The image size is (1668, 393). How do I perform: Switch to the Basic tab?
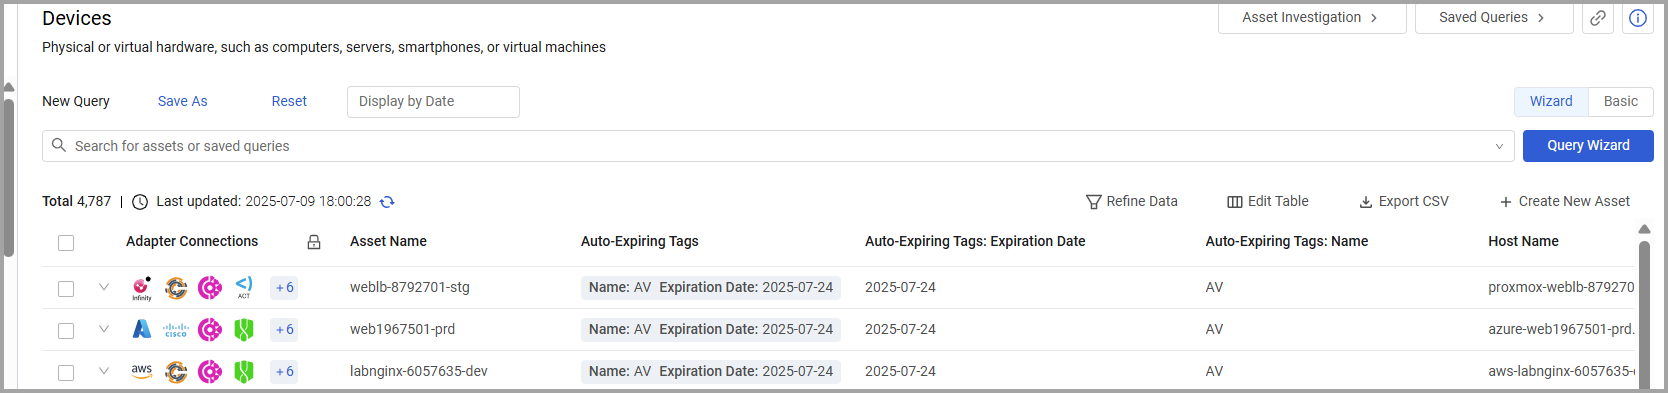[1620, 102]
